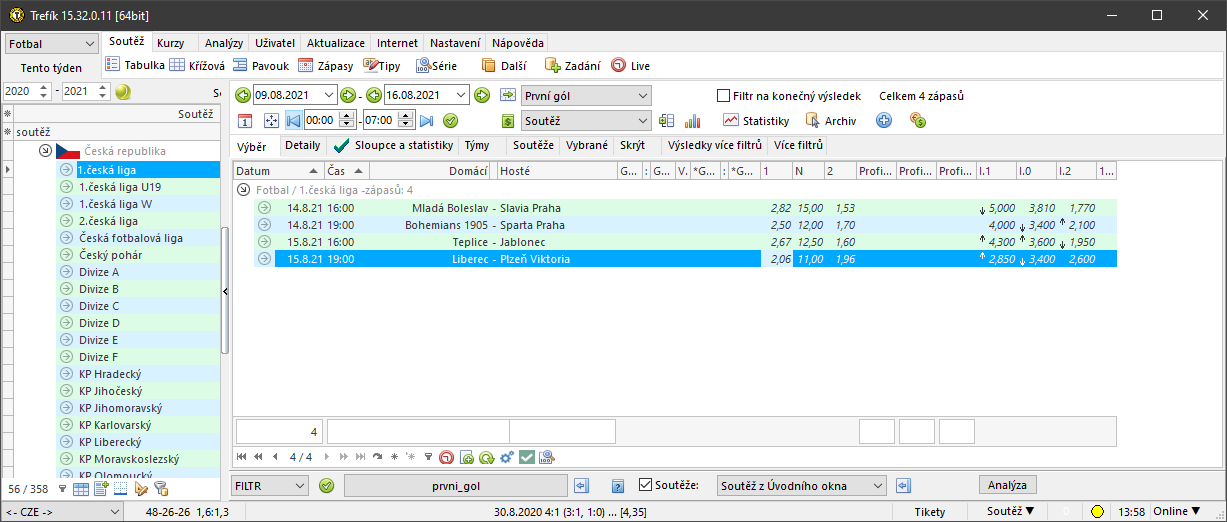Select 2.česká liga in the league tree
The width and height of the screenshot is (1227, 522).
(108, 221)
